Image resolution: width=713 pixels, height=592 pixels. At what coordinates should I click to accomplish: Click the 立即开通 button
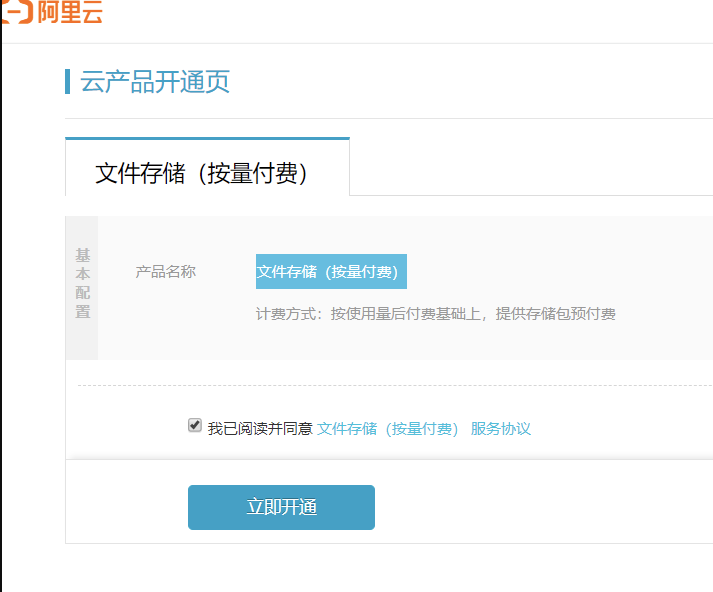click(281, 507)
